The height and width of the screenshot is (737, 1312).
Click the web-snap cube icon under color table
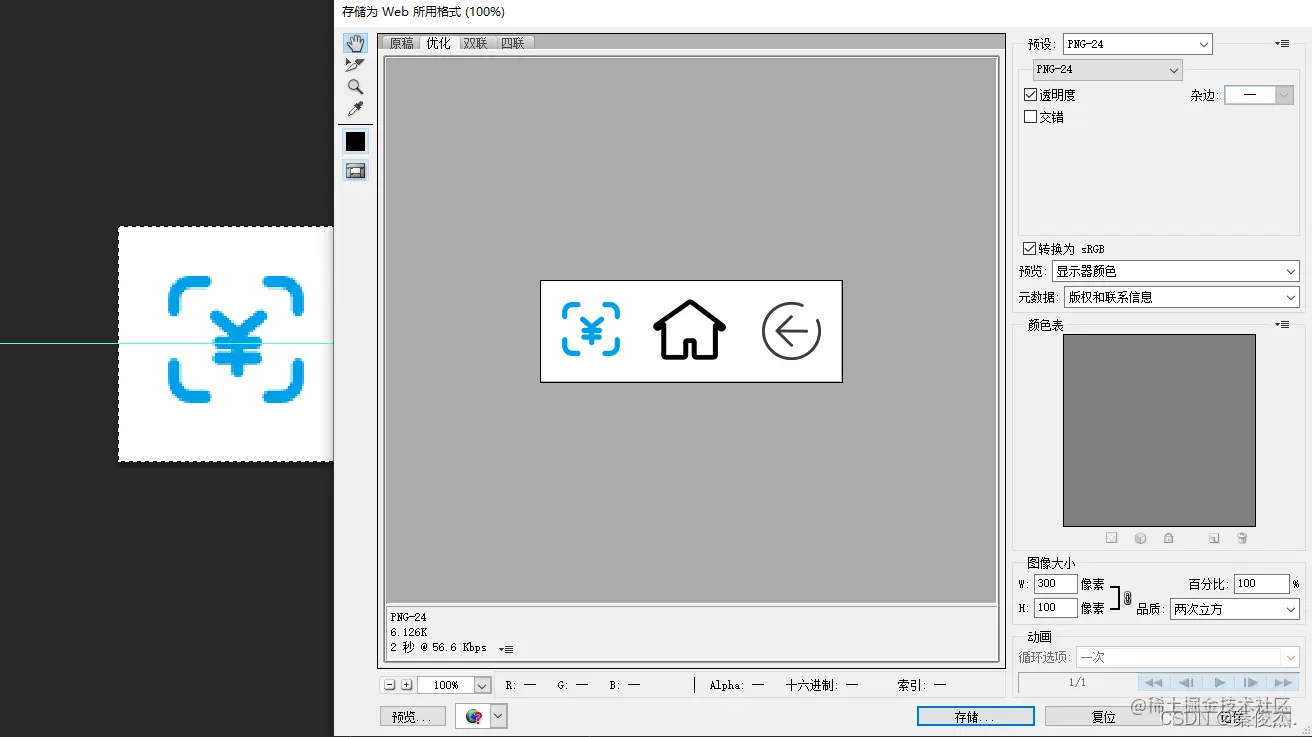1140,538
